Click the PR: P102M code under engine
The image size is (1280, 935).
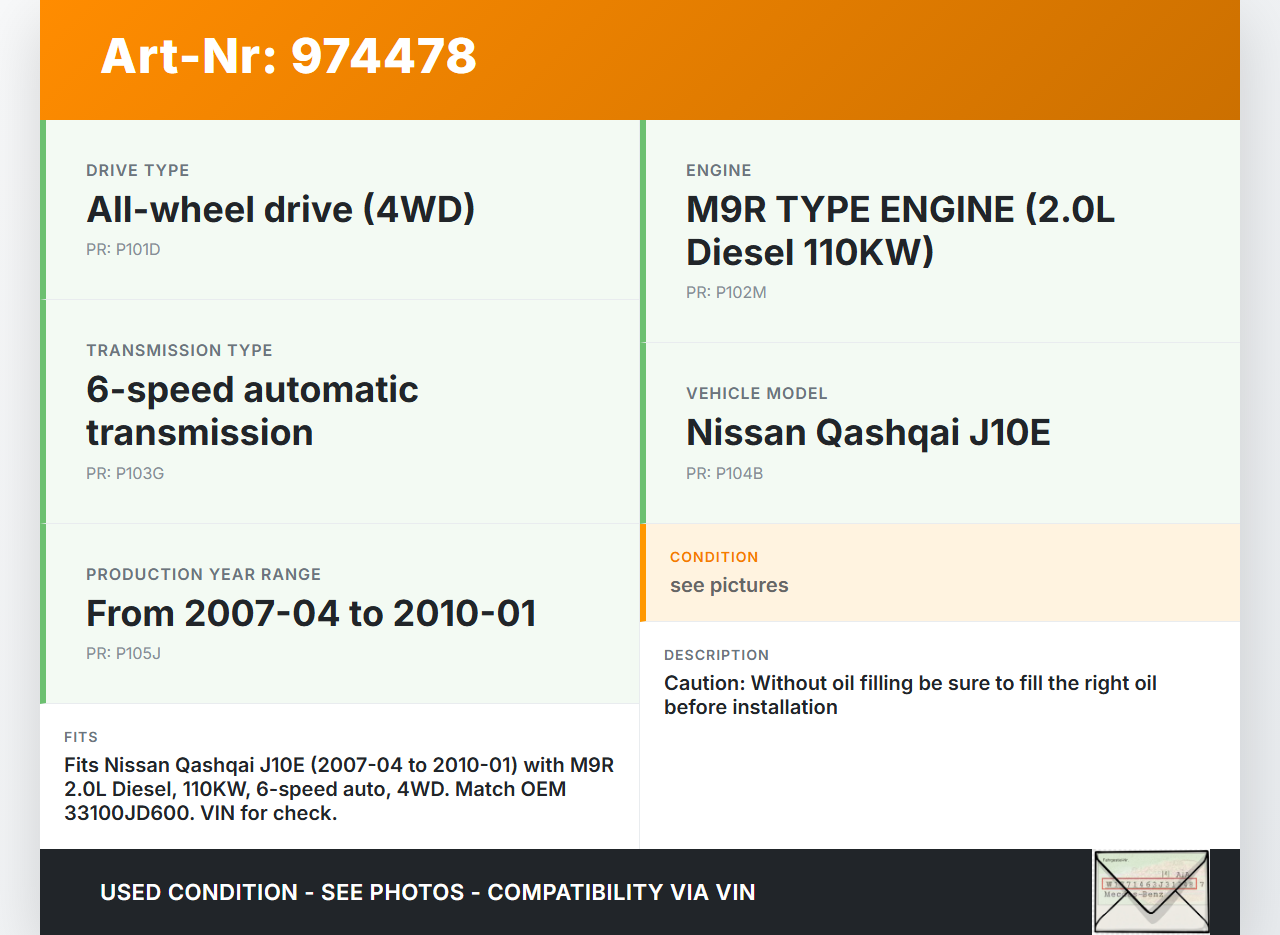pos(726,292)
